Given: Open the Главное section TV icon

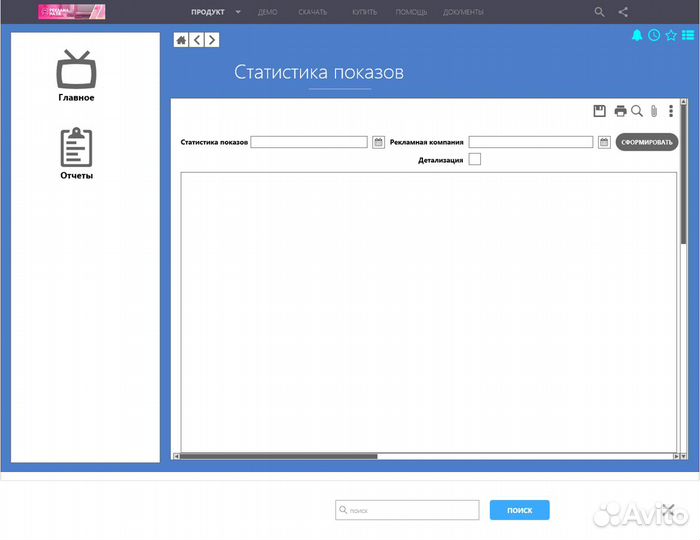Looking at the screenshot, I should pos(76,69).
